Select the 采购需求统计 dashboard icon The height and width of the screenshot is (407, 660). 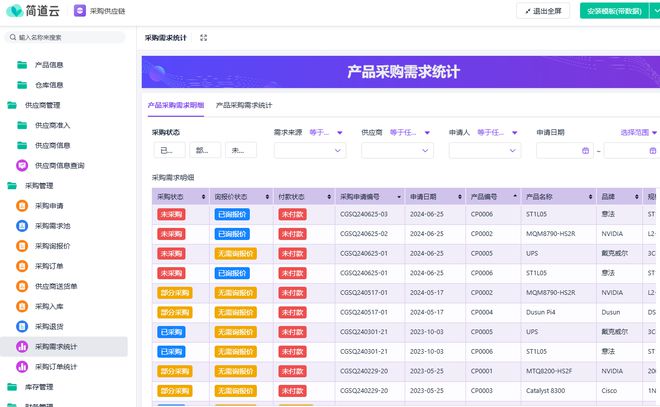point(22,346)
